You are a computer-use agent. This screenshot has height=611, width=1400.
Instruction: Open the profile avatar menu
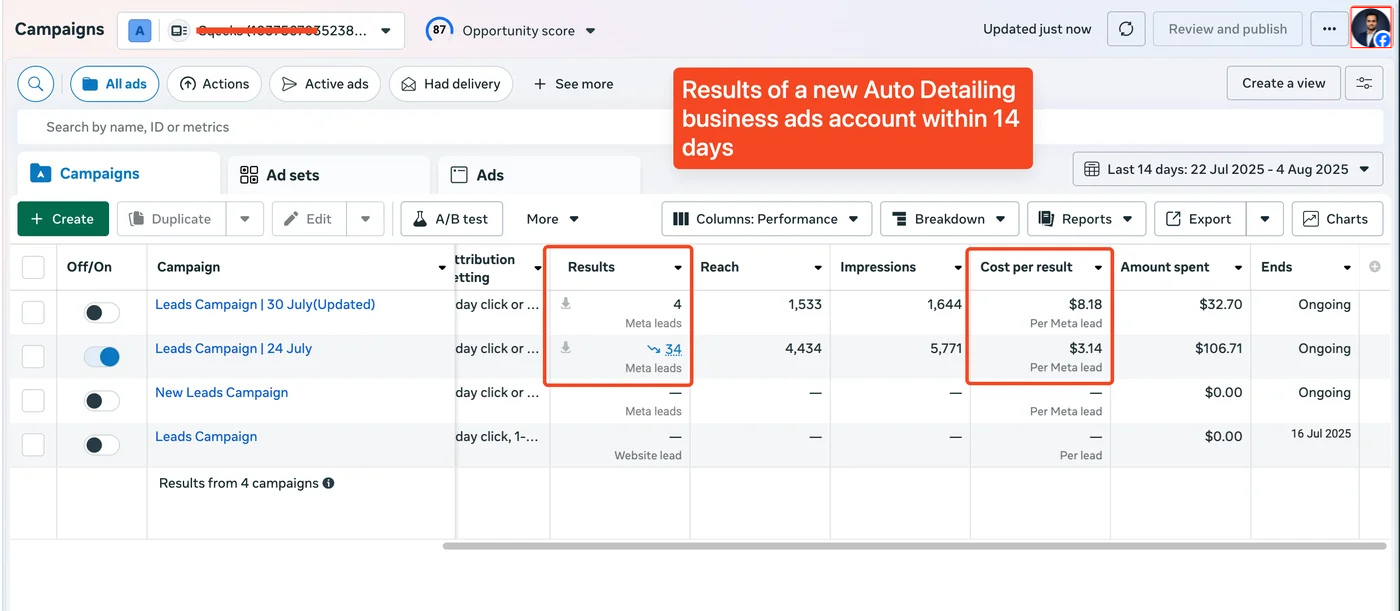tap(1371, 28)
